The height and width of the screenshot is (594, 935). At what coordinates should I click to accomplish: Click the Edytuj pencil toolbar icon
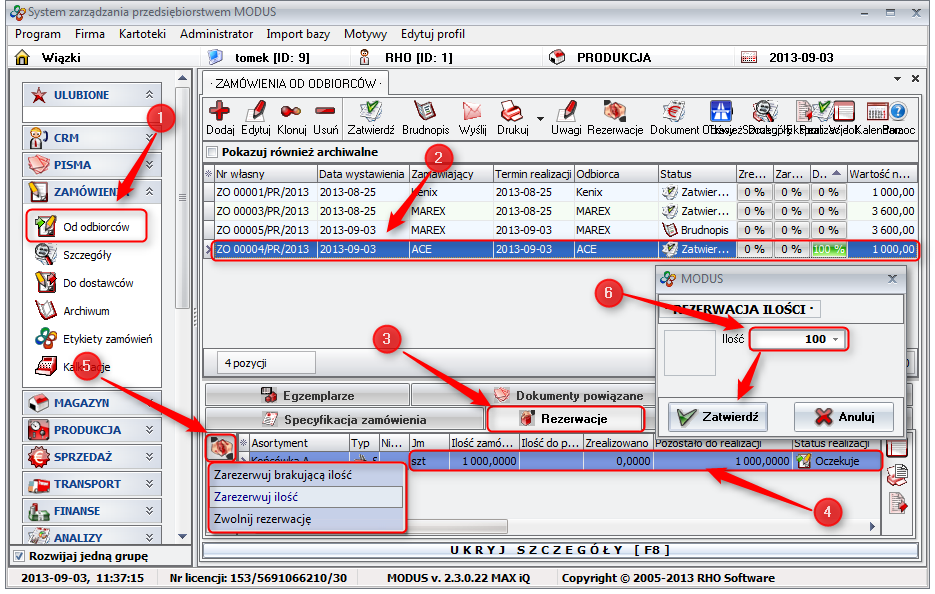256,112
